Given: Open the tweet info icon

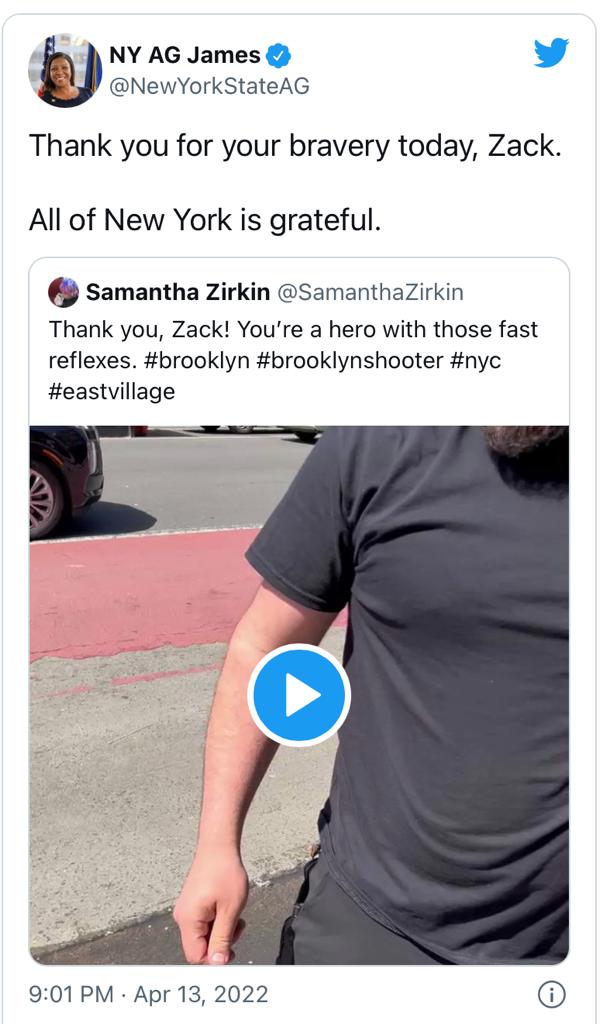Looking at the screenshot, I should coord(551,994).
